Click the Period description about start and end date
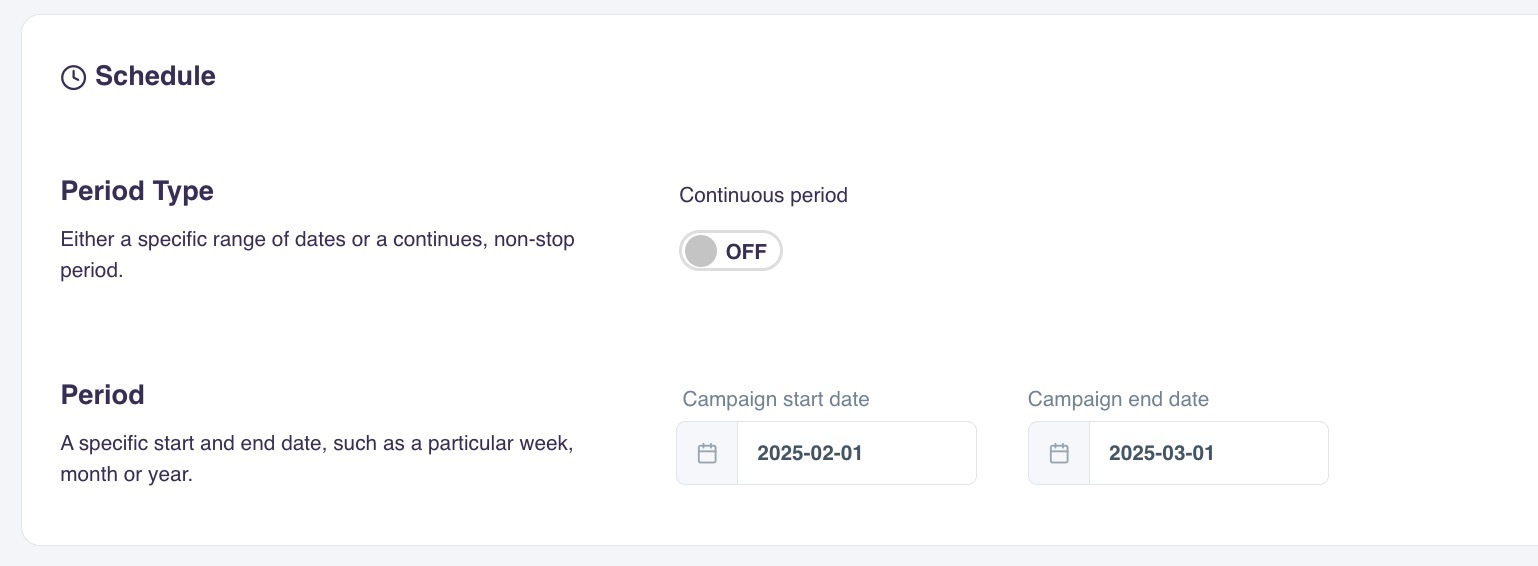This screenshot has width=1538, height=566. point(316,458)
